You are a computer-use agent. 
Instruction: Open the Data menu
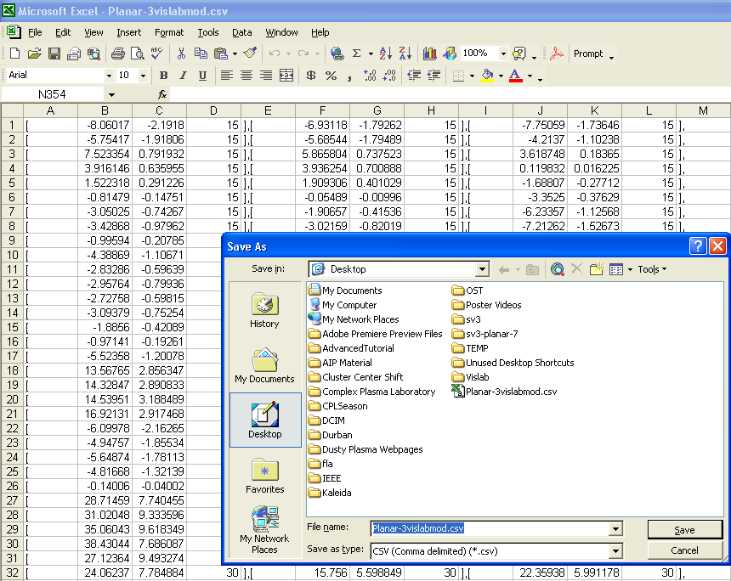tap(242, 32)
